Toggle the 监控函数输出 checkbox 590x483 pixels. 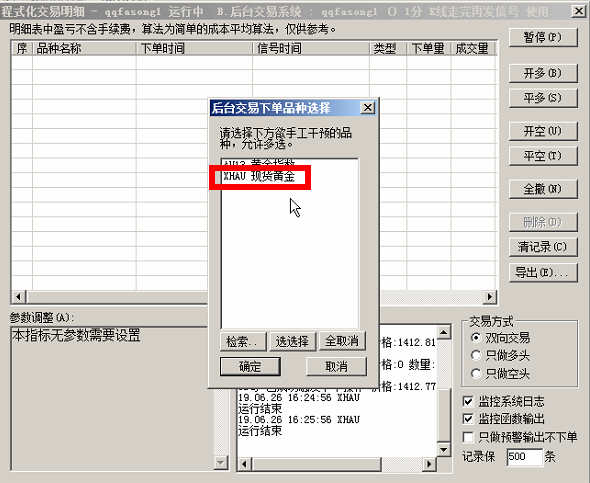tap(468, 419)
